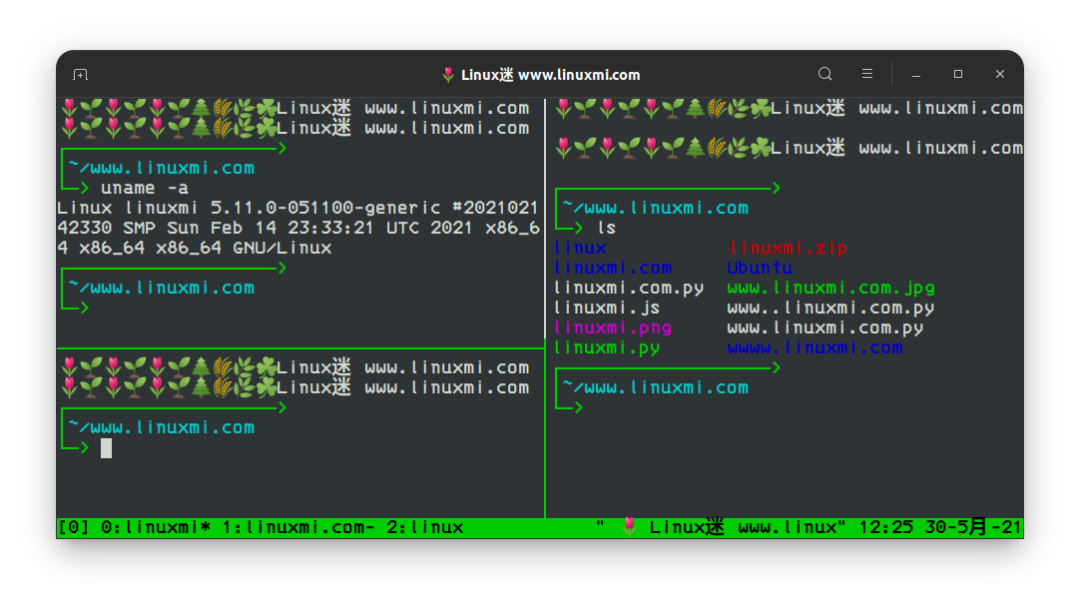Open the terminal search magnifier

824,74
